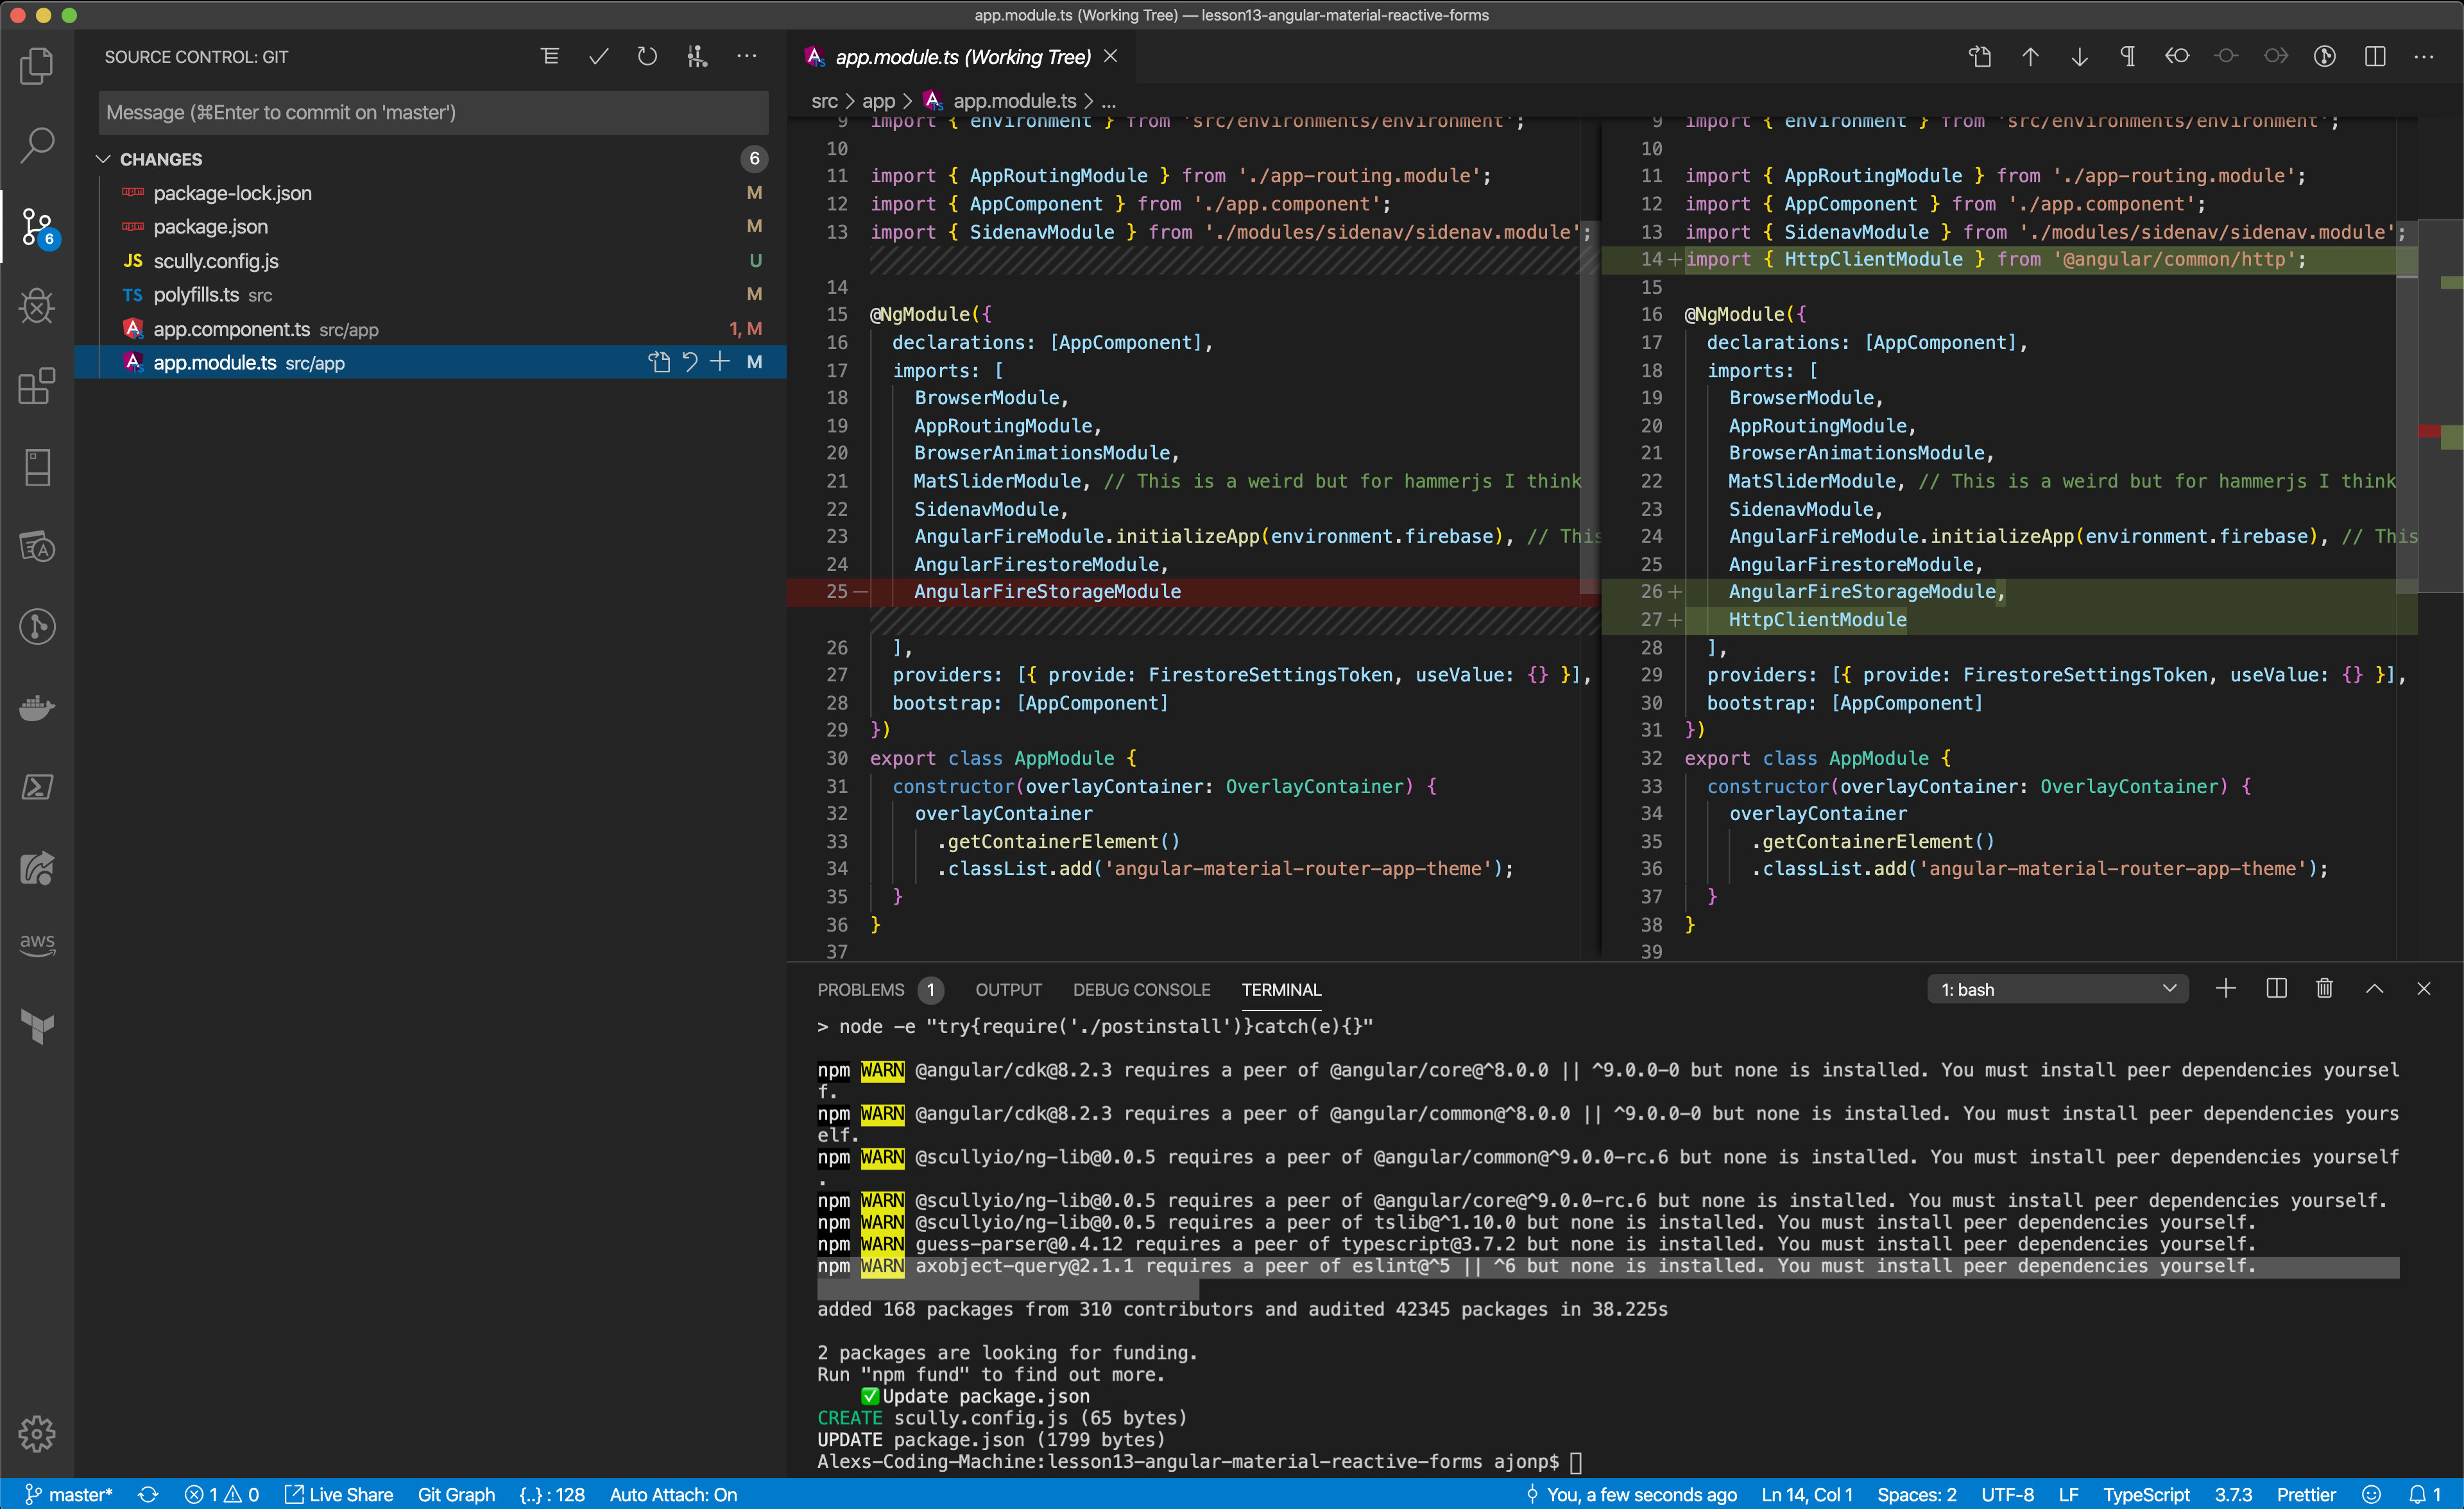Kill terminal with trash icon

2325,989
